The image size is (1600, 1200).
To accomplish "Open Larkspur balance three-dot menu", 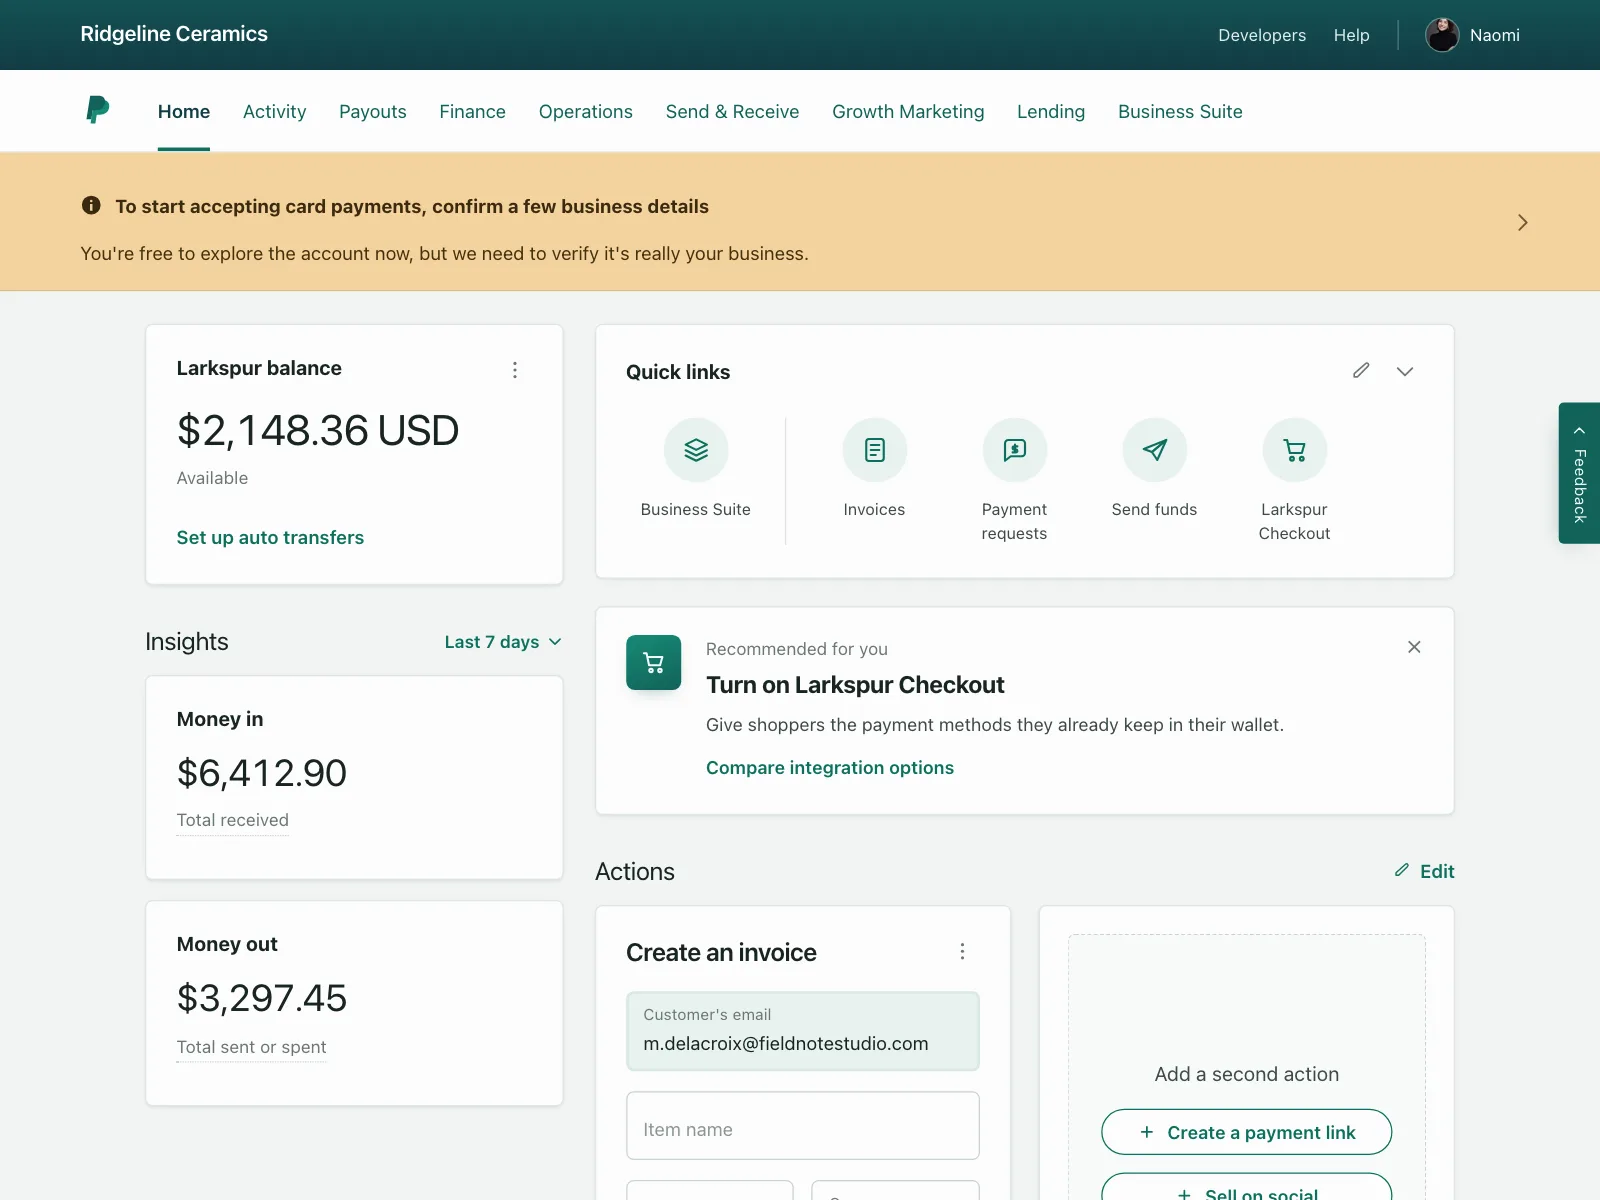I will pyautogui.click(x=515, y=370).
